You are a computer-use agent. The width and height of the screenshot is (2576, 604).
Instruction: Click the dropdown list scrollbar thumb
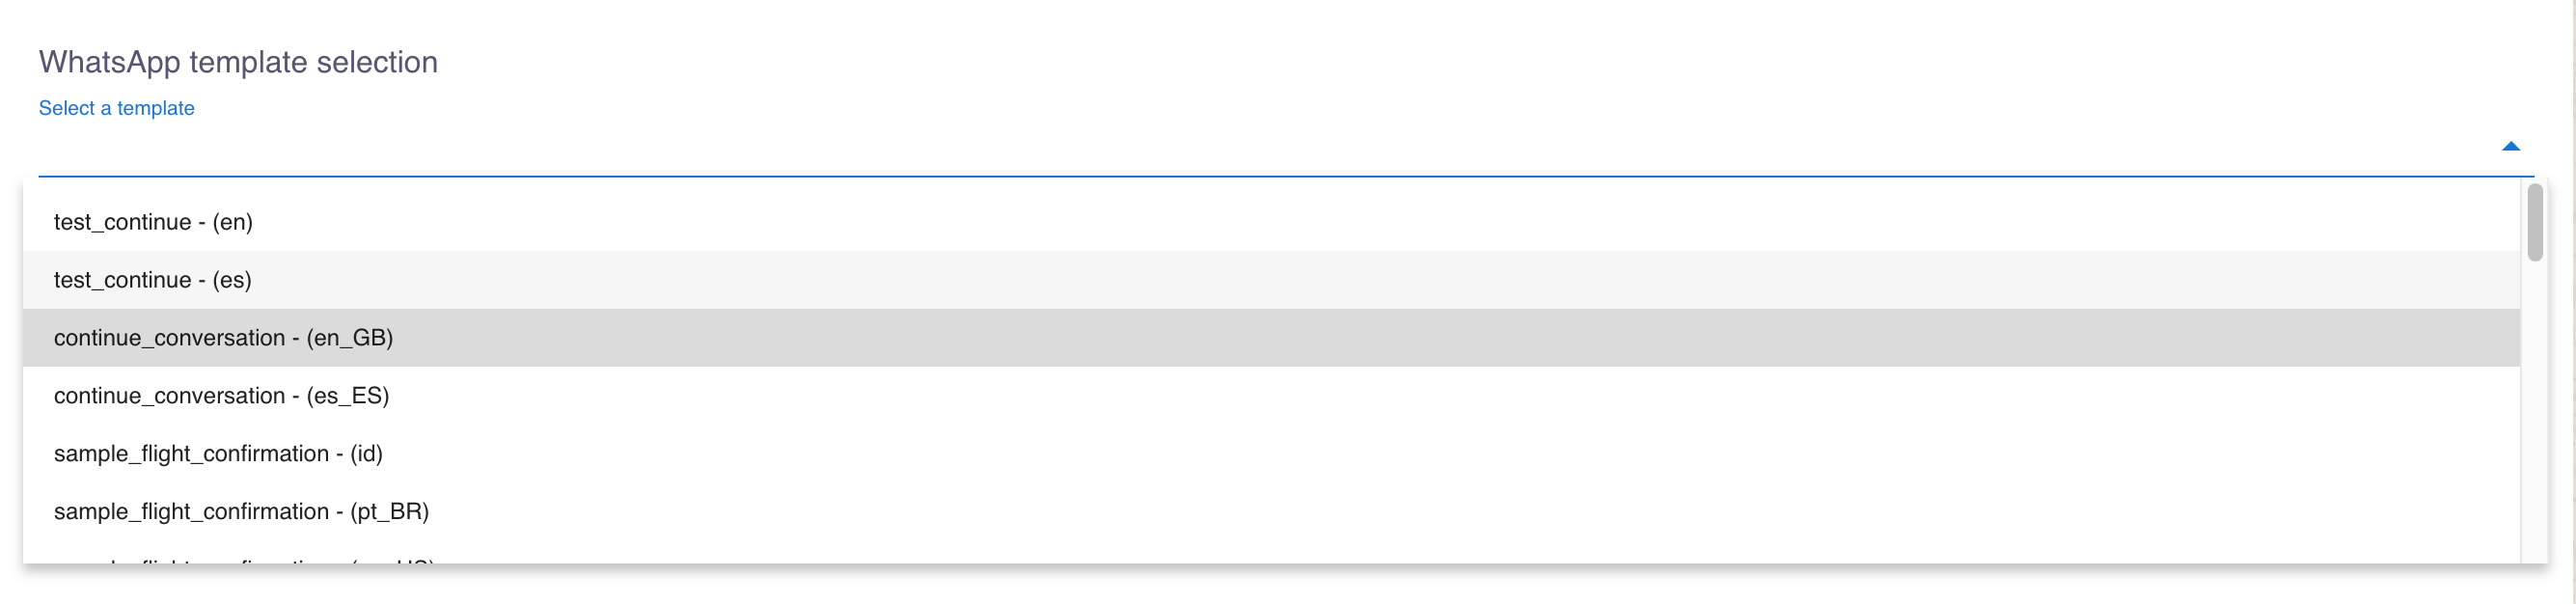point(2534,222)
